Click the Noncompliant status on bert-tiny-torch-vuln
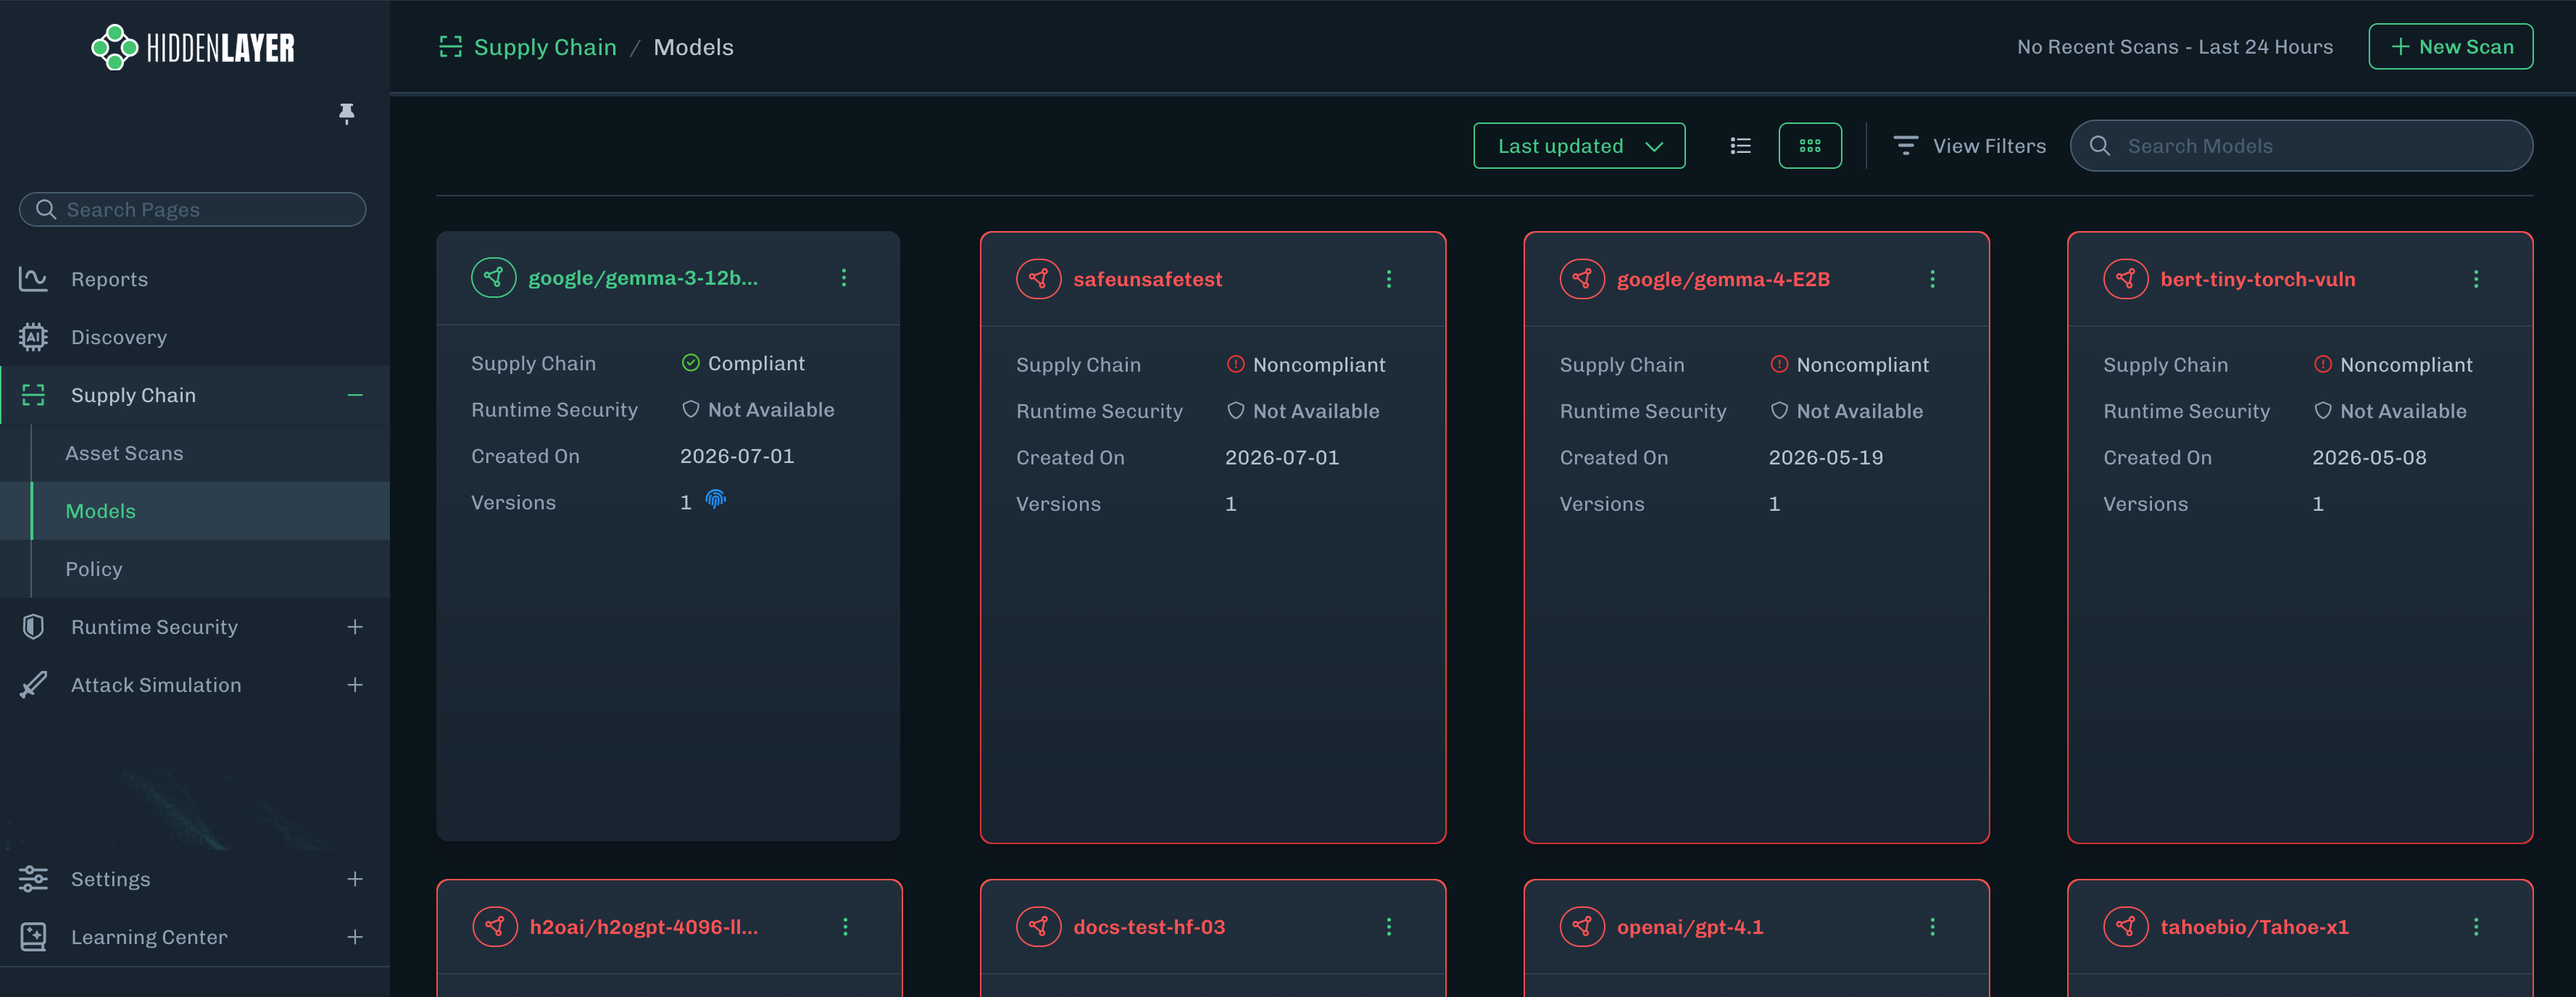This screenshot has width=2576, height=997. click(x=2393, y=365)
